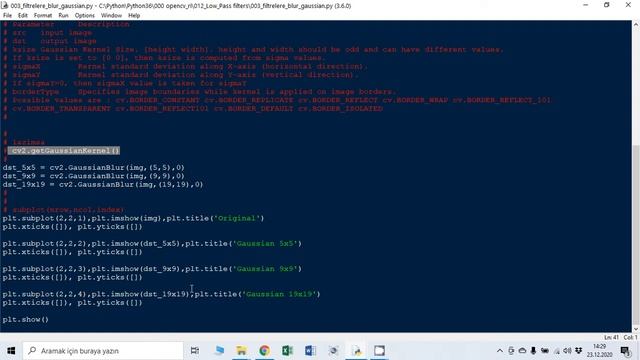Show hidden system tray icons chevron
This screenshot has height=360, width=640.
[500, 351]
